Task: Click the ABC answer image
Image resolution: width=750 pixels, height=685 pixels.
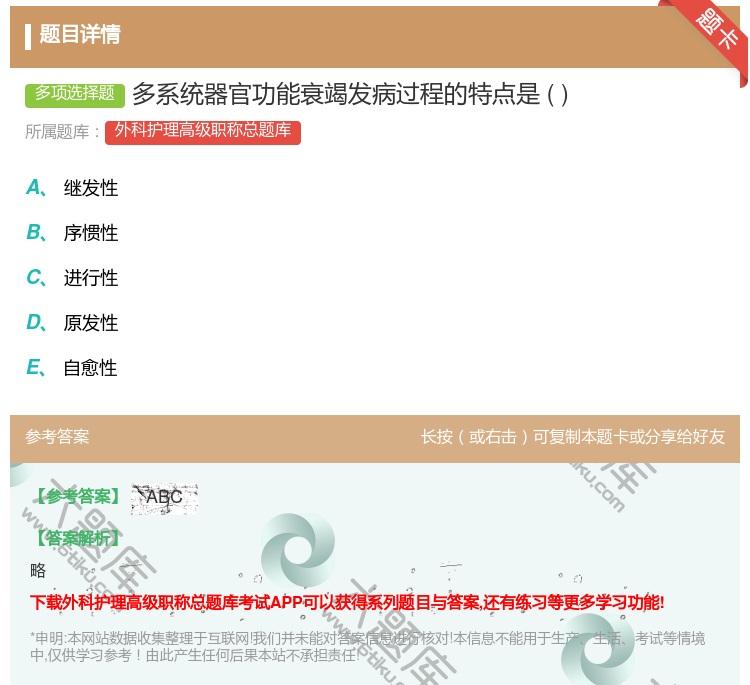Action: pos(164,497)
